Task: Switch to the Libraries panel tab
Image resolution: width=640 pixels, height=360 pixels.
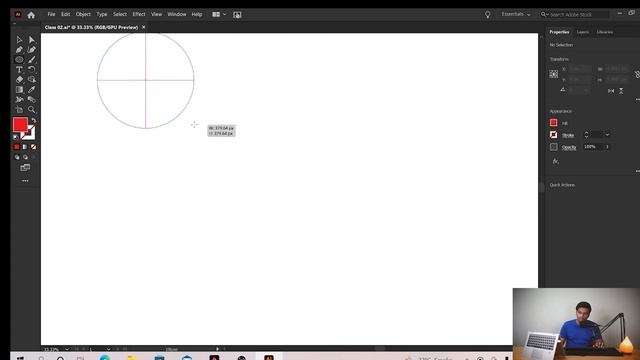Action: pos(604,32)
